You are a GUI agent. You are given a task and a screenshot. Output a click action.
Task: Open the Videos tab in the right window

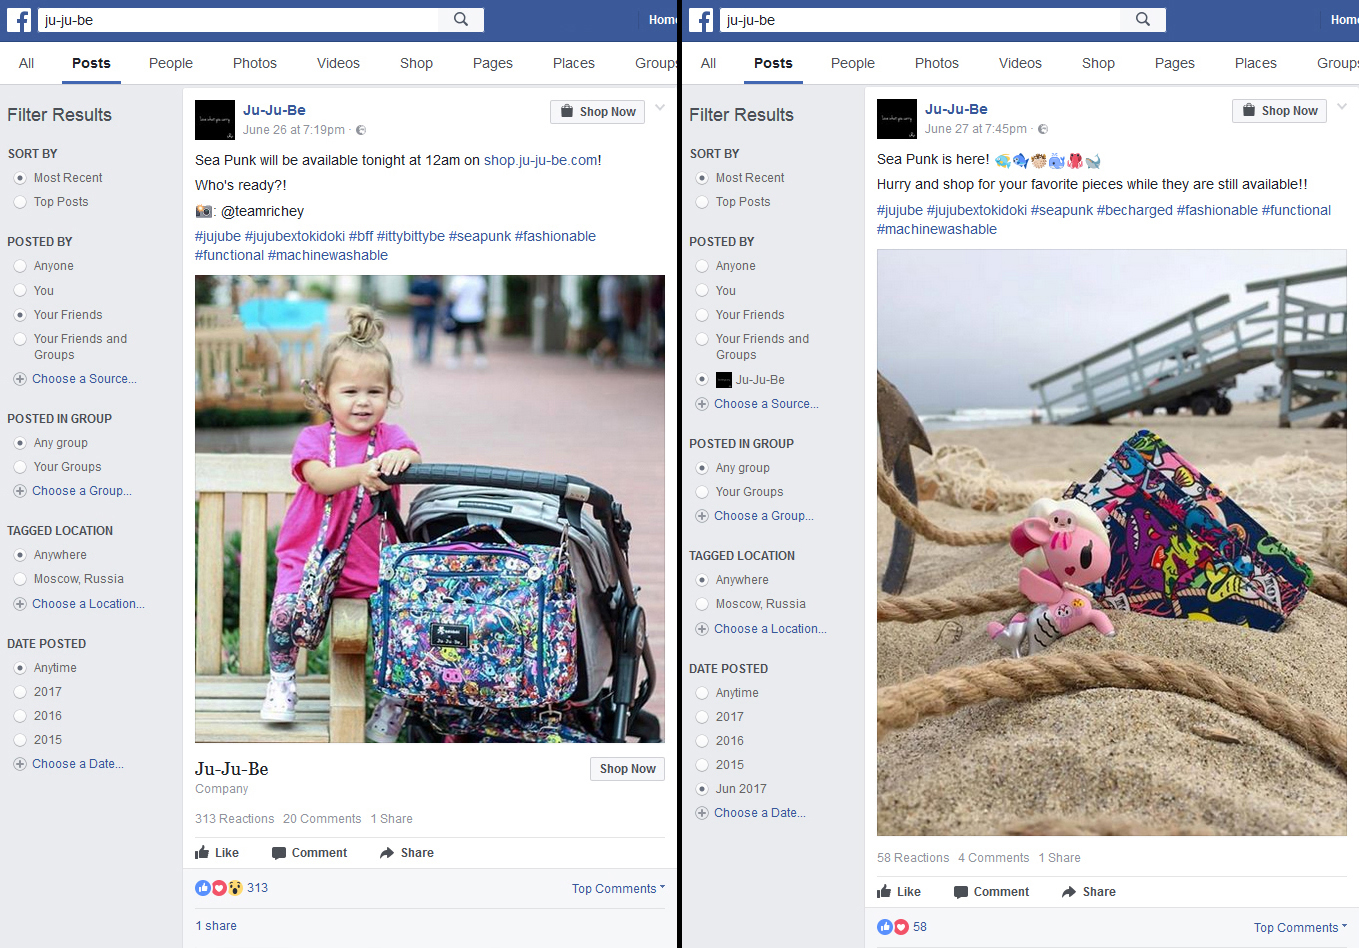1020,63
